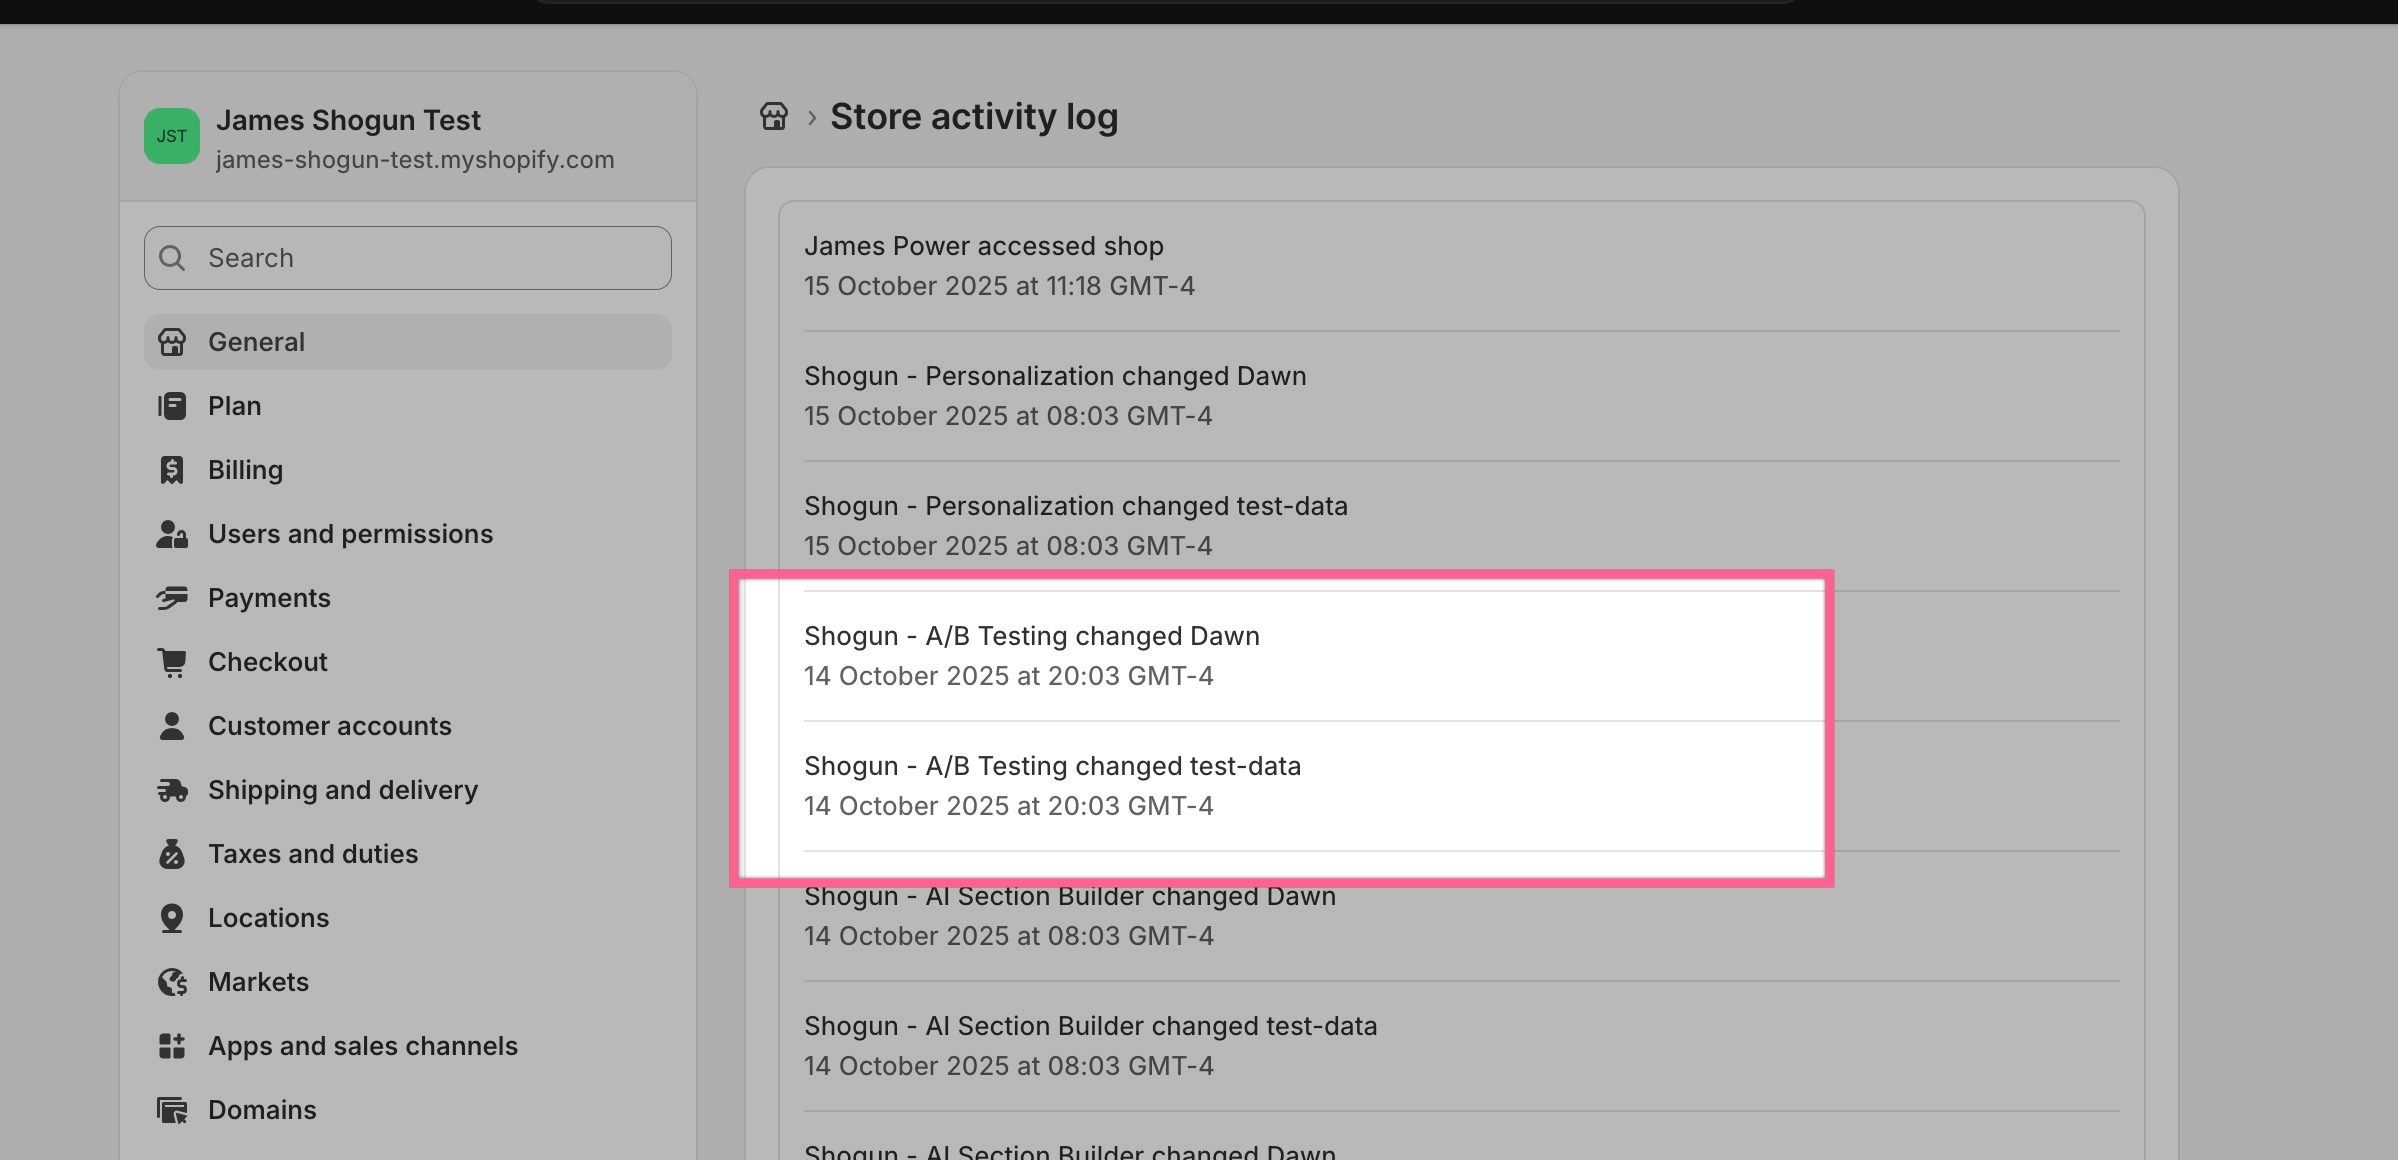Click James Shogun Test store name
Screen dimensions: 2398x1160
coord(348,120)
